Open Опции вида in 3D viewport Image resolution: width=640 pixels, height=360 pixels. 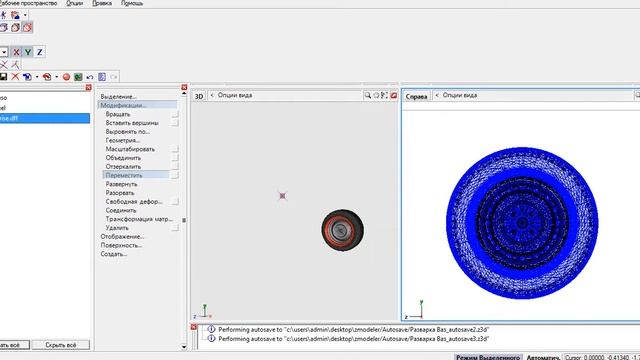(x=235, y=95)
